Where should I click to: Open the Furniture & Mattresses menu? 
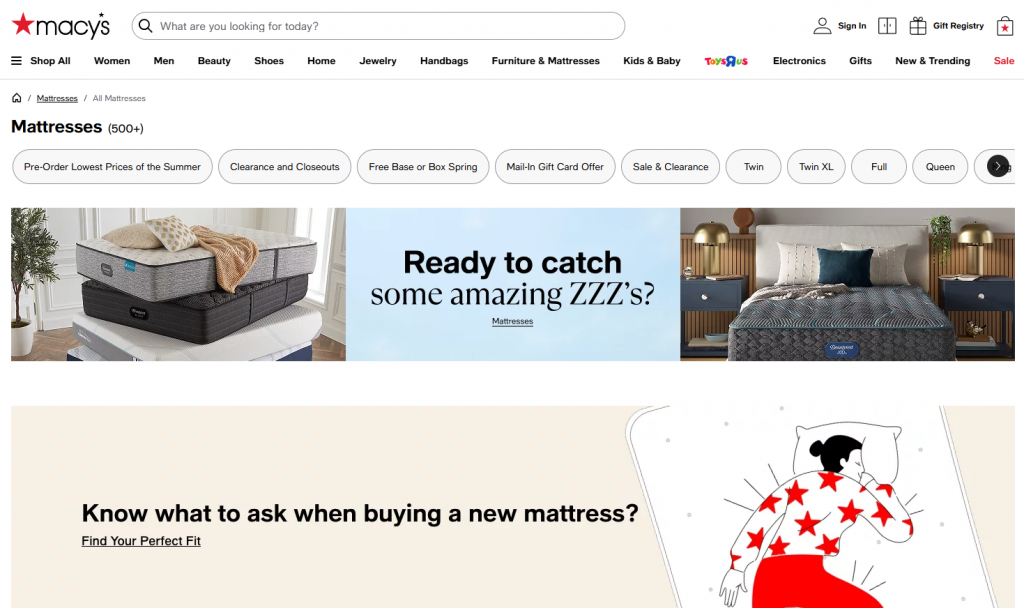click(545, 61)
